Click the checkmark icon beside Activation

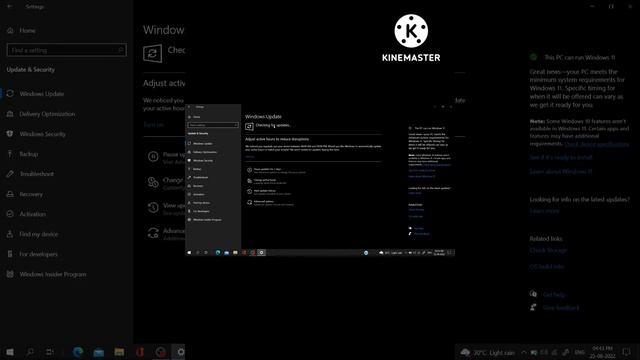pos(10,214)
